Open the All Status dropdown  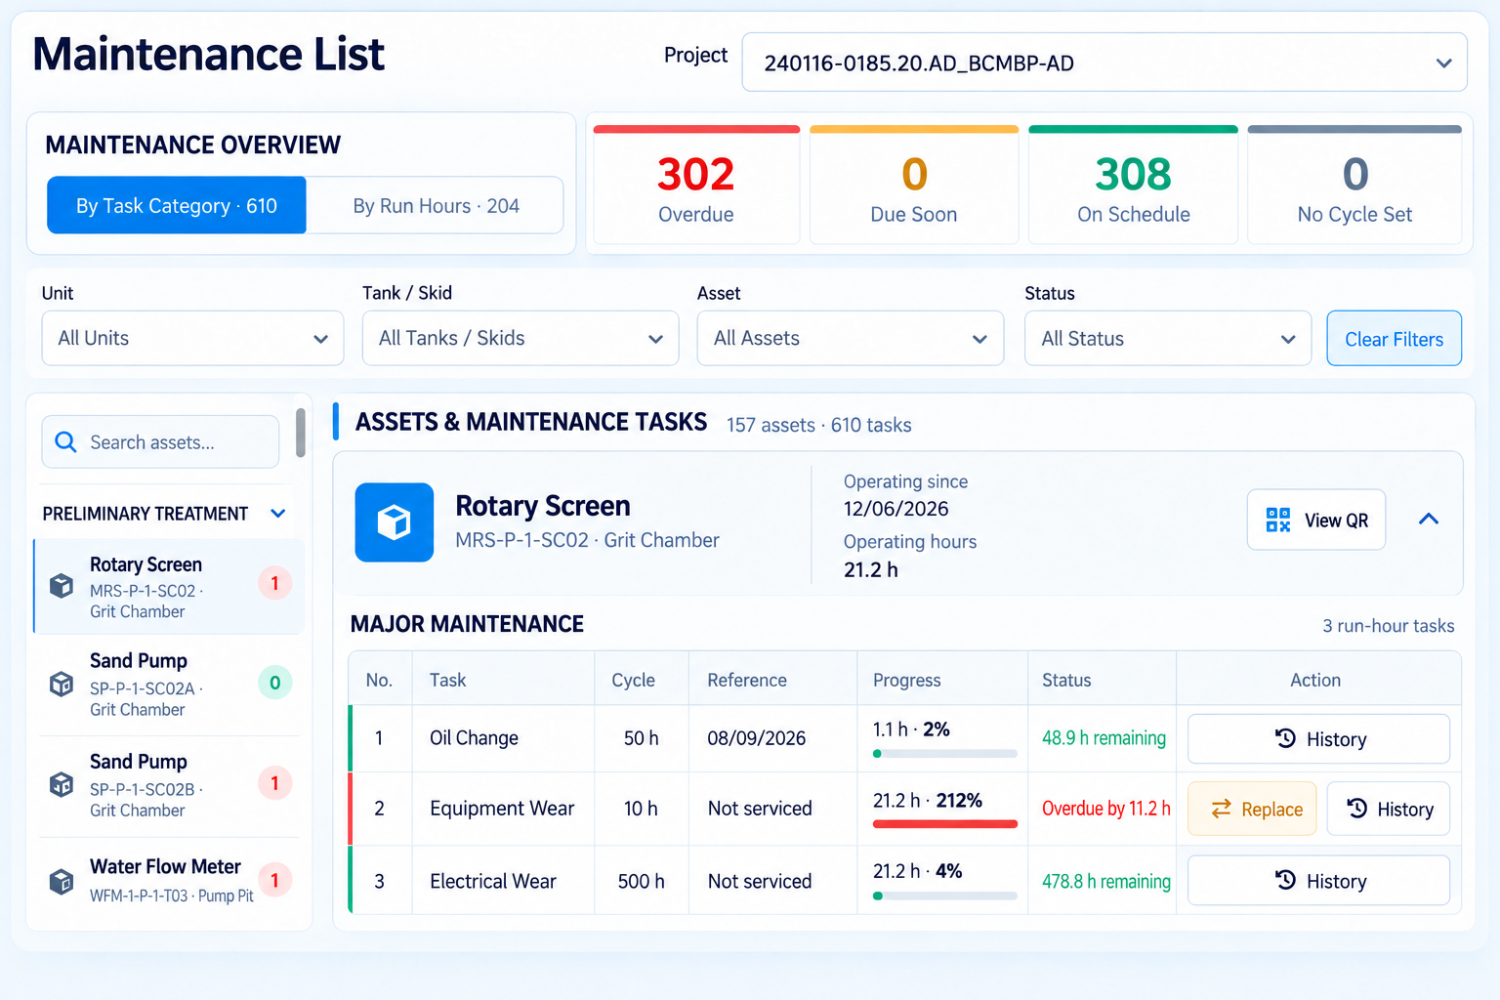1168,338
